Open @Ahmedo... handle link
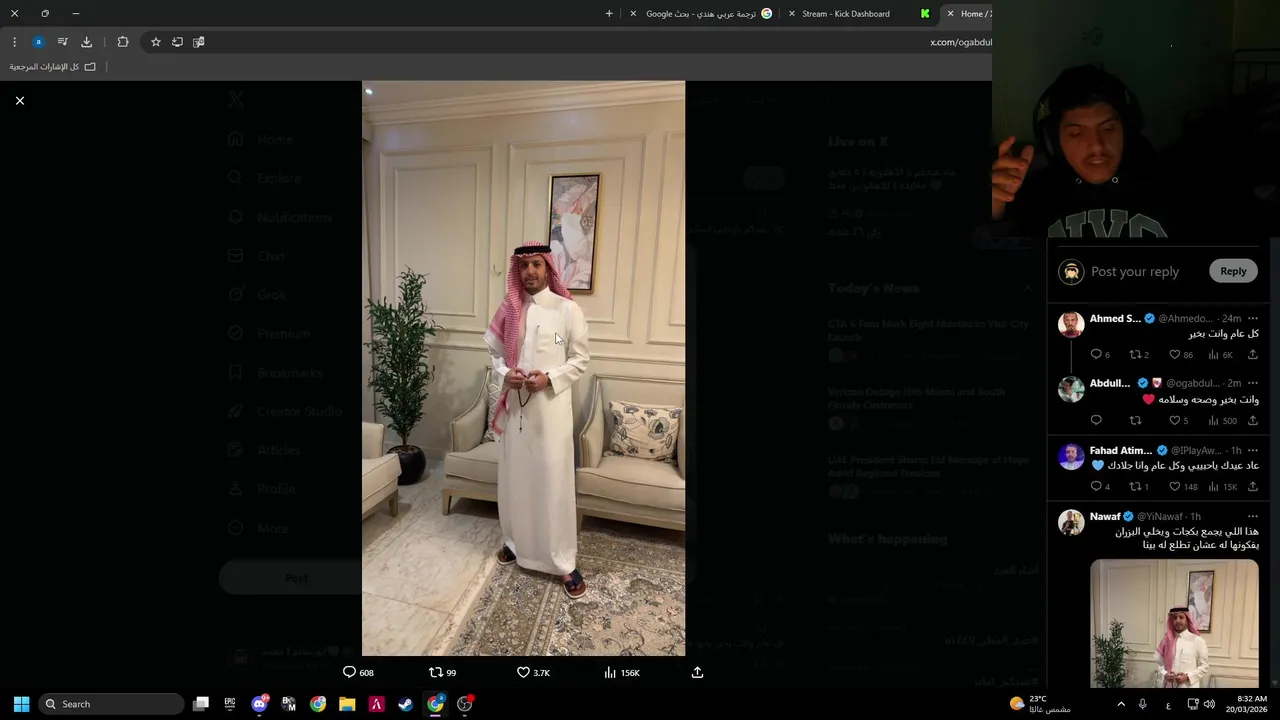The height and width of the screenshot is (720, 1280). [x=1185, y=319]
